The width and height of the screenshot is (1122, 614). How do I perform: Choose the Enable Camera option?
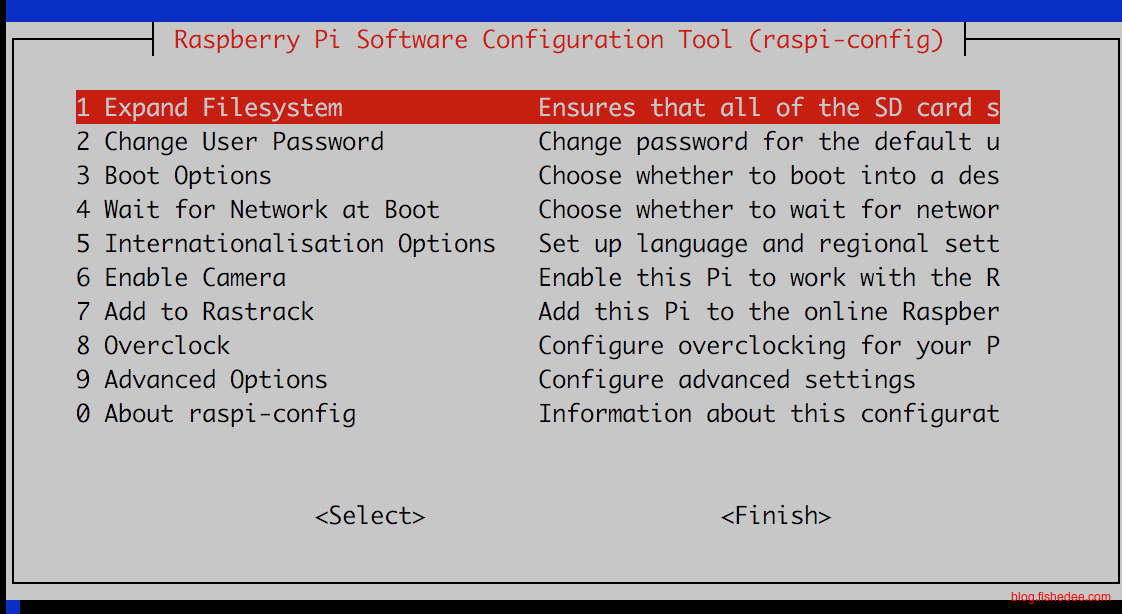(181, 278)
